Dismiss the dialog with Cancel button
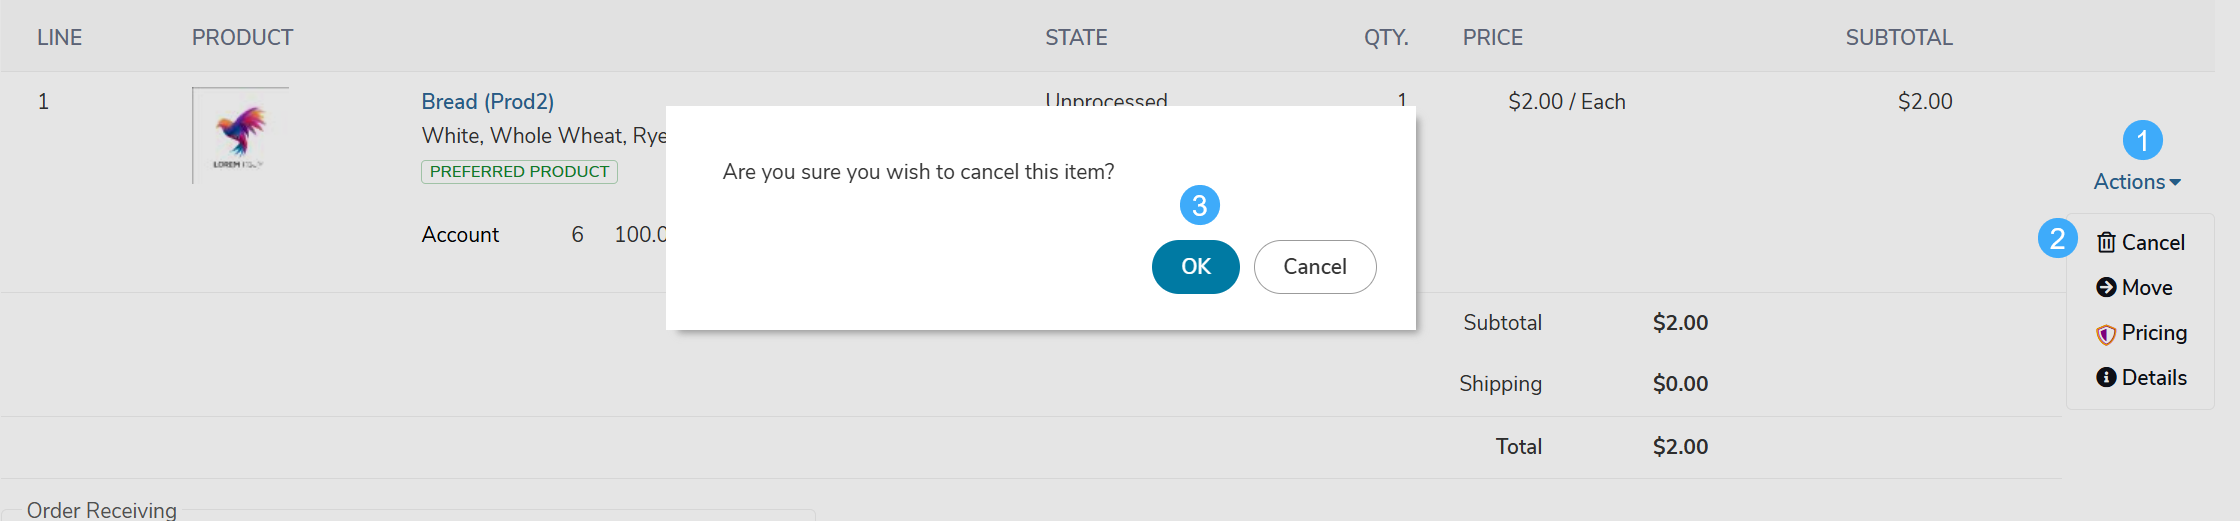This screenshot has width=2240, height=521. (x=1315, y=267)
